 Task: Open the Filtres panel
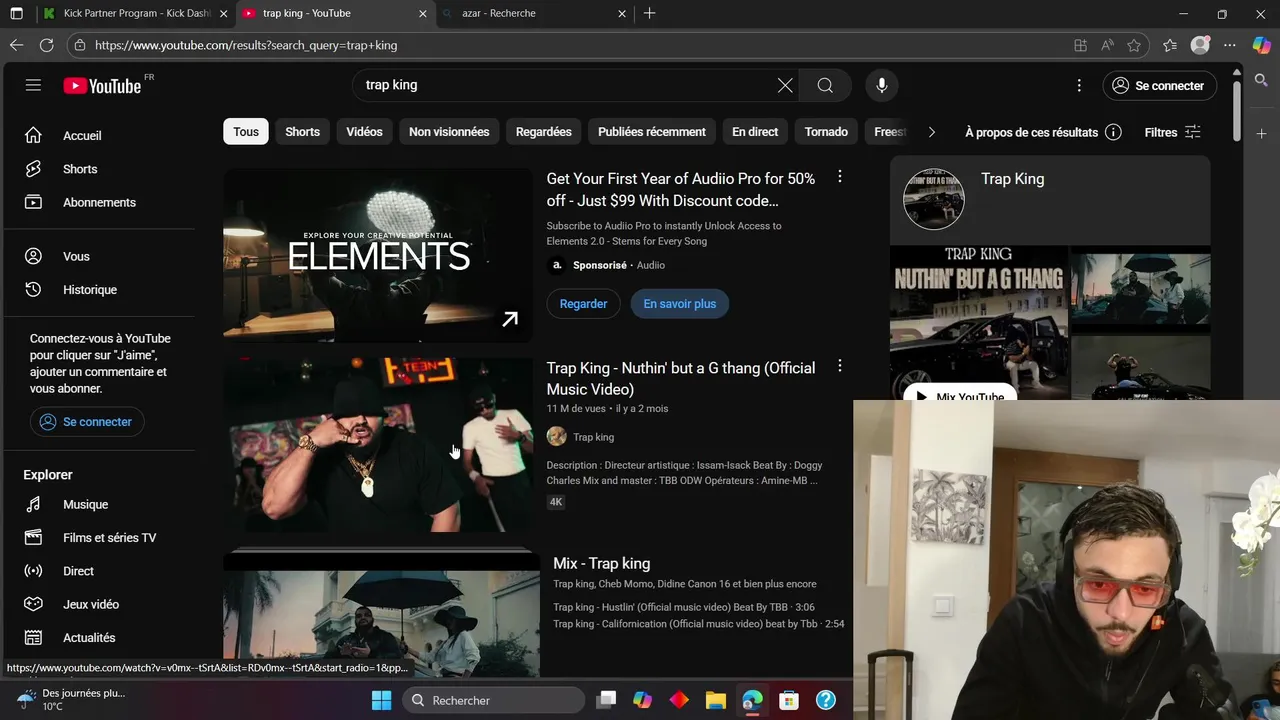pos(1173,132)
